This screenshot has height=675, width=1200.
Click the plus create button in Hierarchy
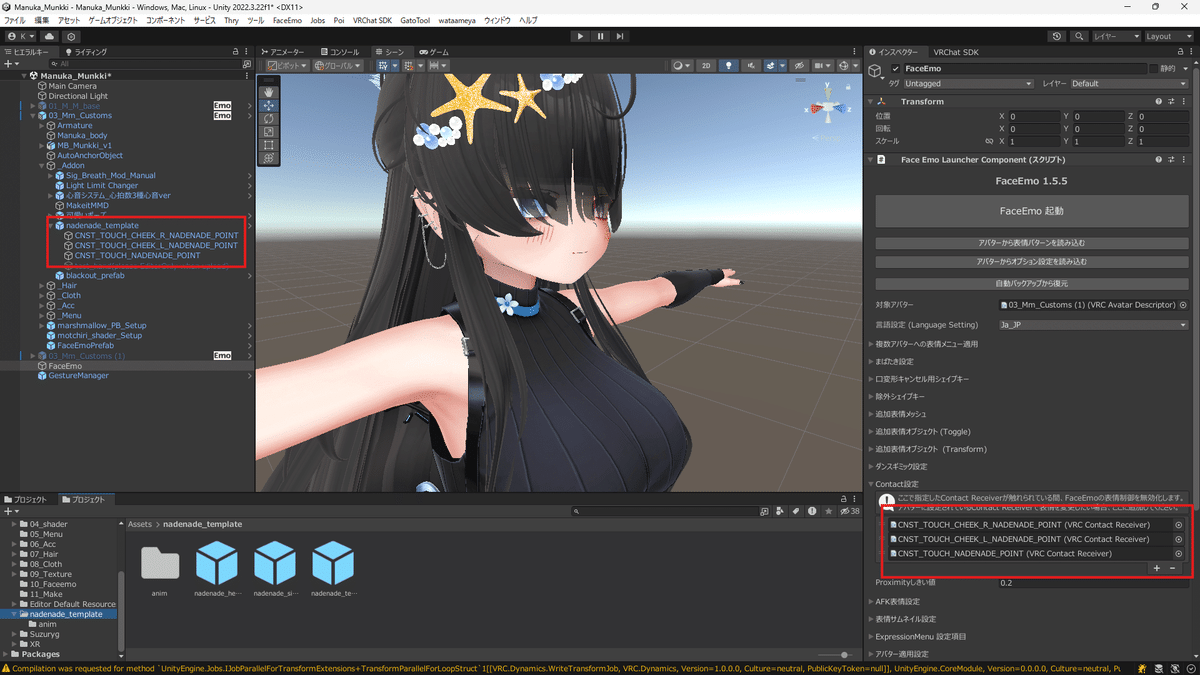click(12, 63)
